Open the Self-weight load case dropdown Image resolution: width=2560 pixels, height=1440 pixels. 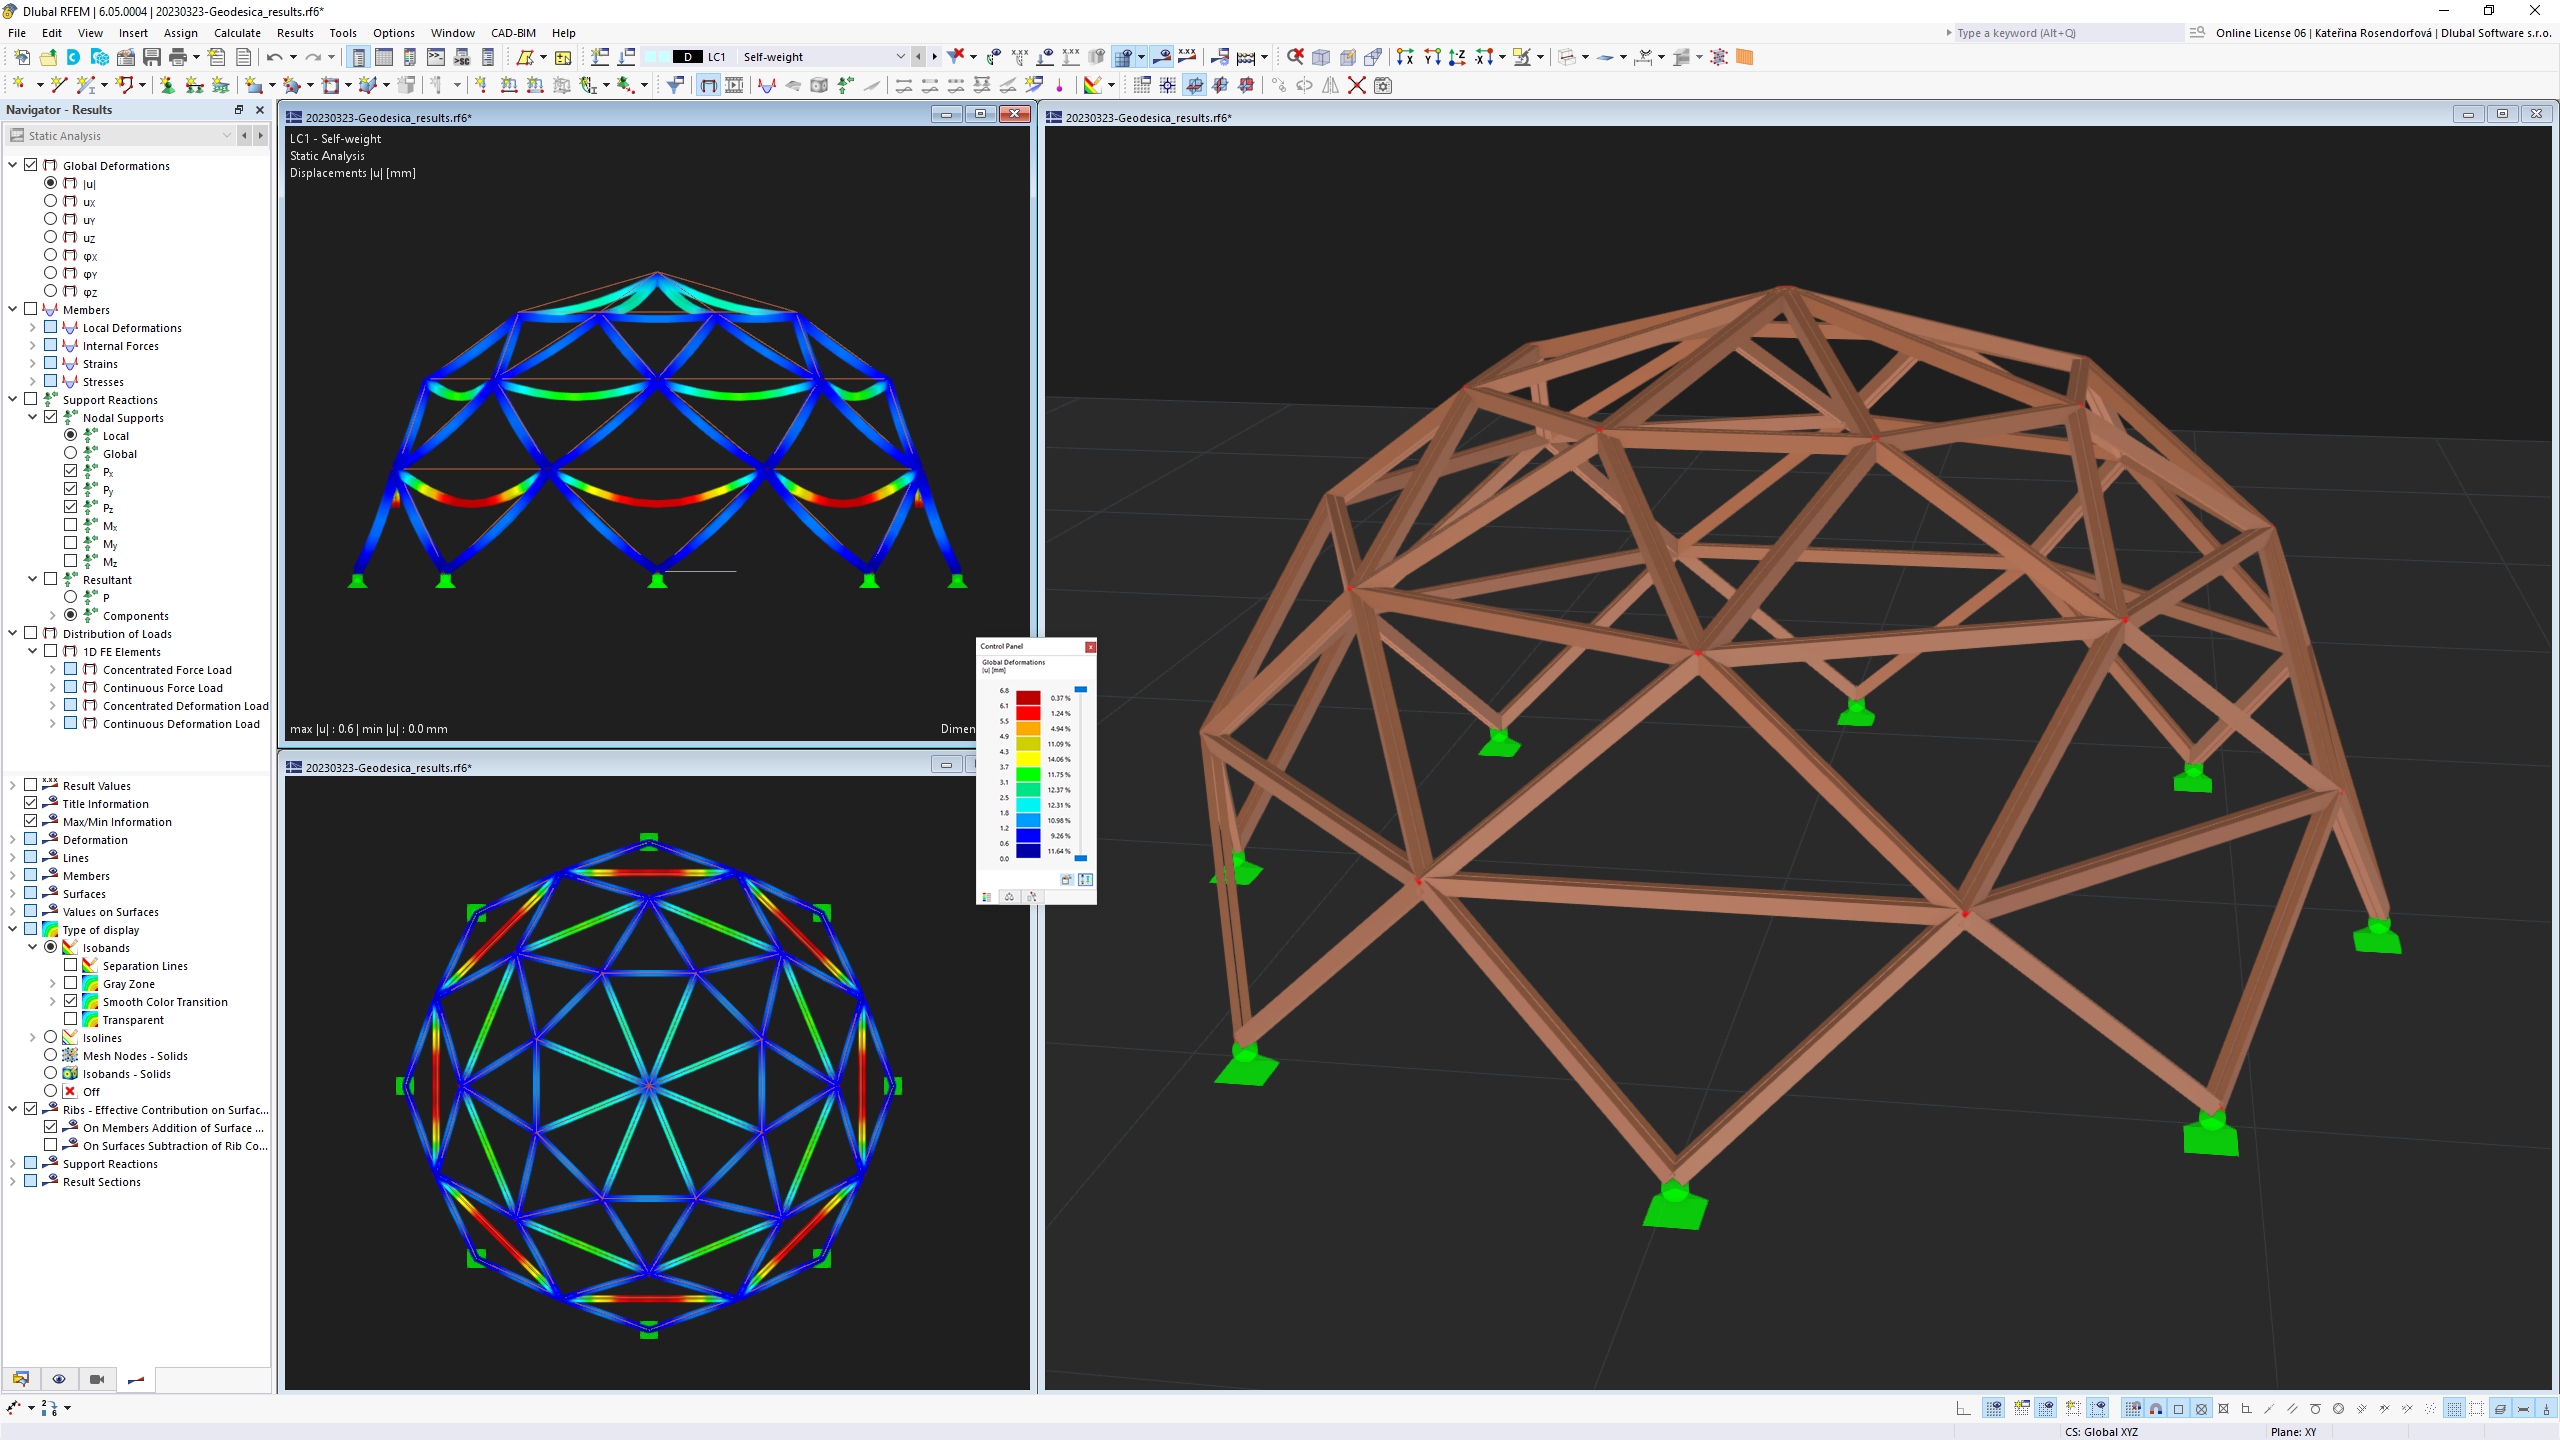(901, 57)
